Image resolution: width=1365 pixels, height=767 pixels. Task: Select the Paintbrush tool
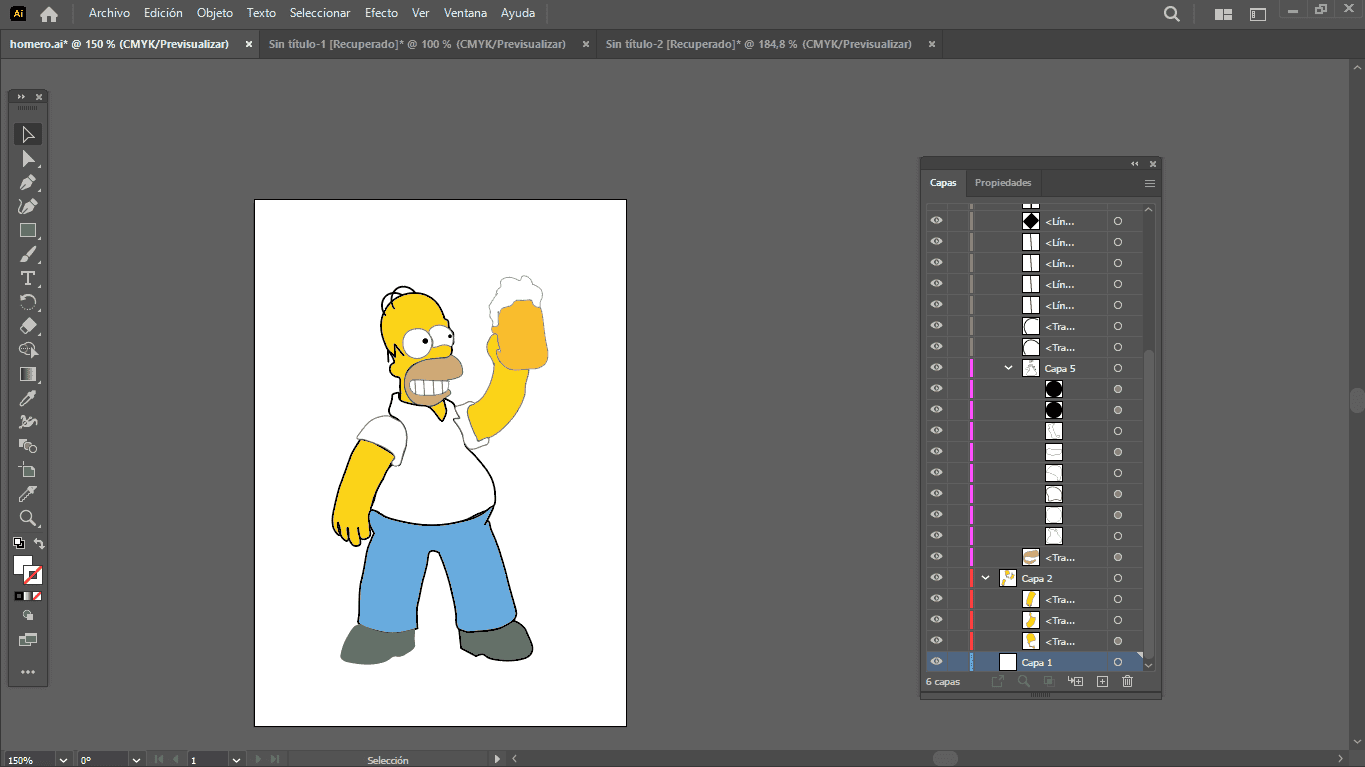click(x=28, y=255)
